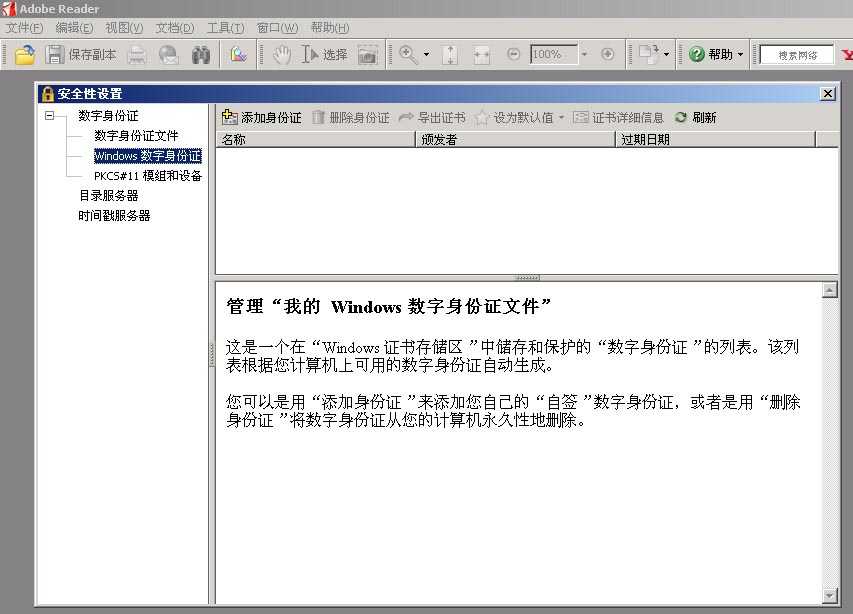853x614 pixels.
Task: Collapse the 数字身份证 tree node
Action: pos(50,115)
